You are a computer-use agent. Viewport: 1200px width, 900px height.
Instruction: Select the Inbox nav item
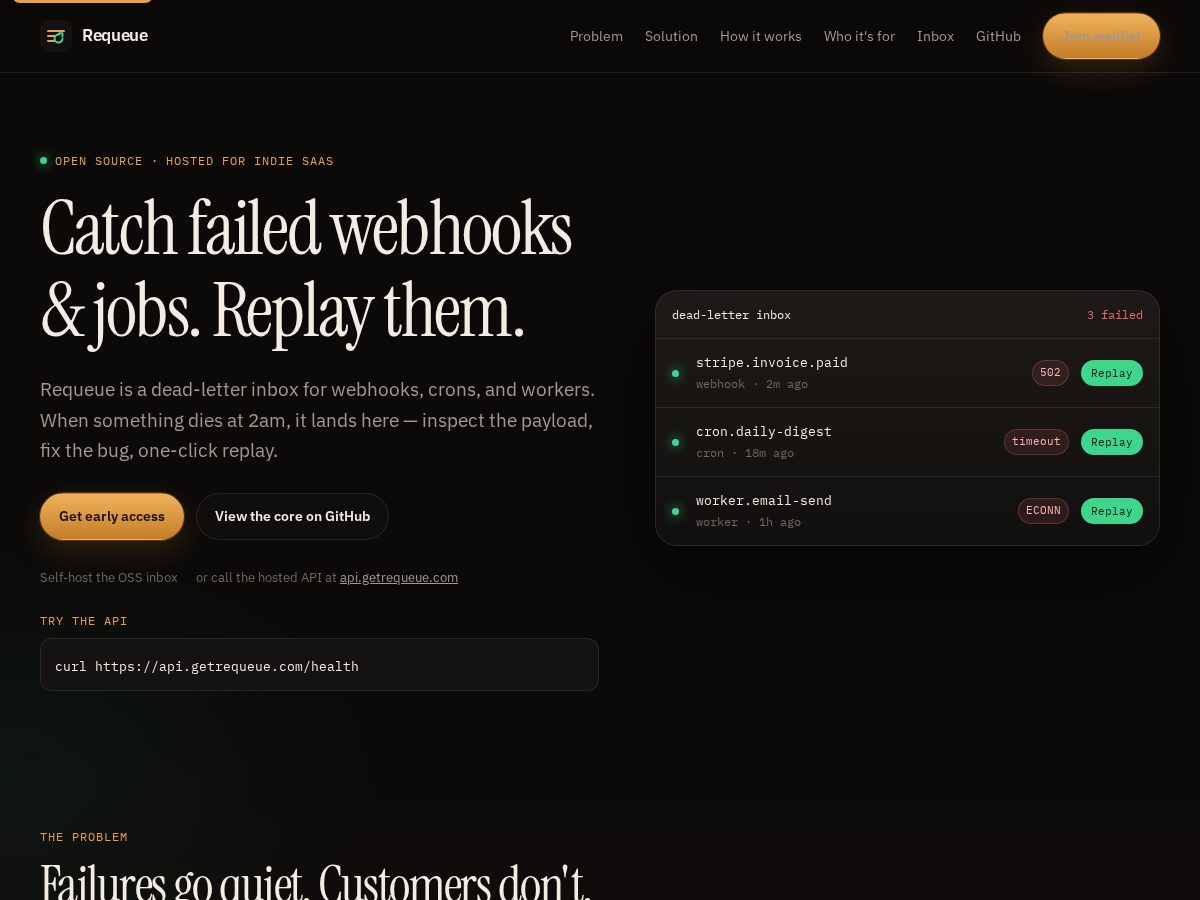tap(935, 36)
